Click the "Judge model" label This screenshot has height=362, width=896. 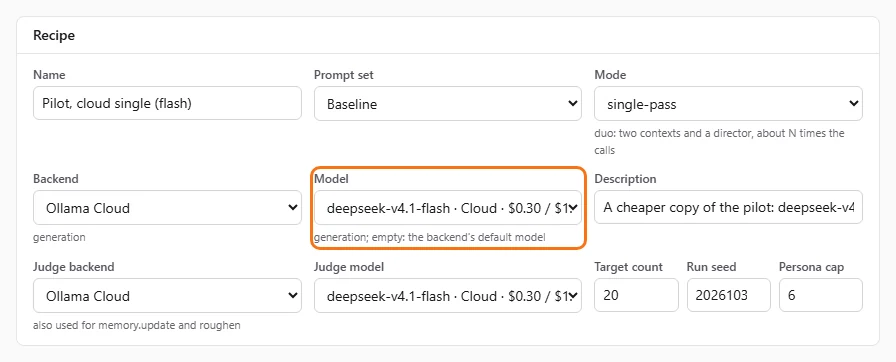(349, 267)
